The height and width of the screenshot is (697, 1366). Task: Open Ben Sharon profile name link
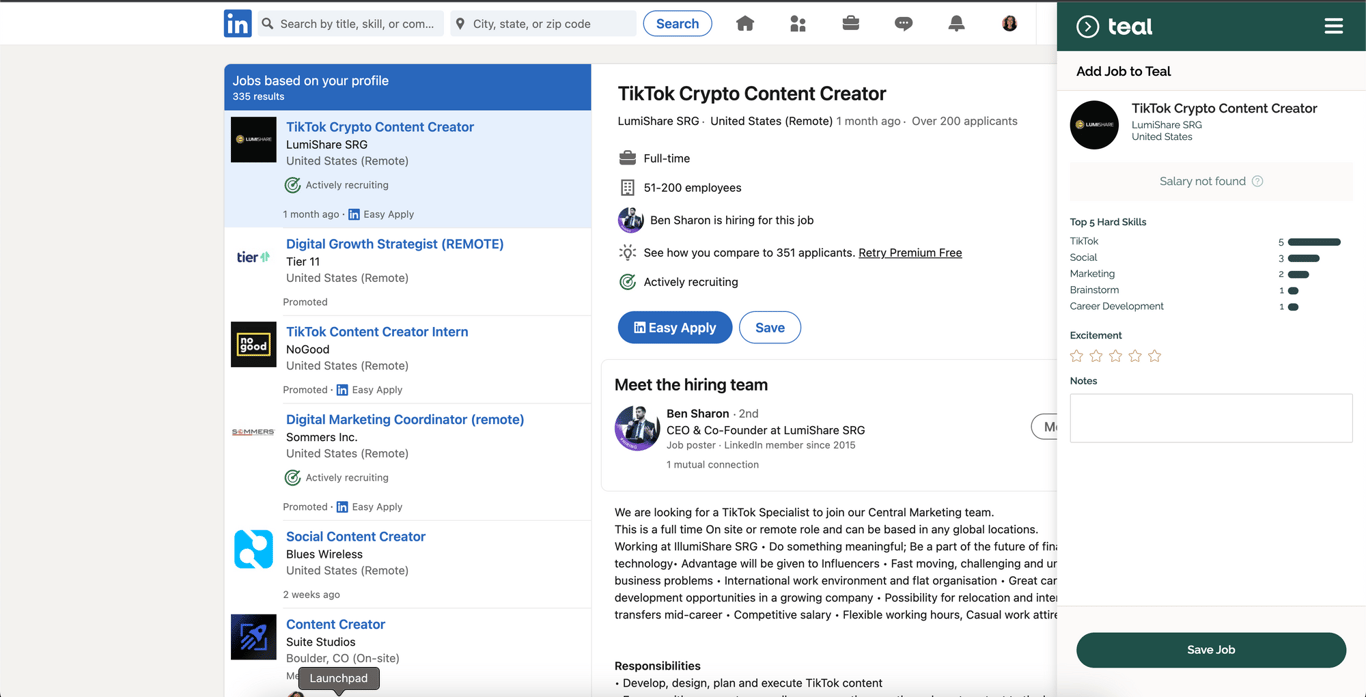point(698,413)
